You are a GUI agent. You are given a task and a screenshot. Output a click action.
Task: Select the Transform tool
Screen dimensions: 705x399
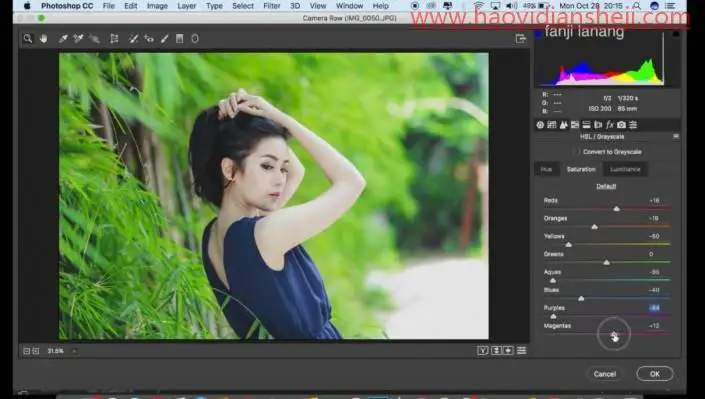114,39
